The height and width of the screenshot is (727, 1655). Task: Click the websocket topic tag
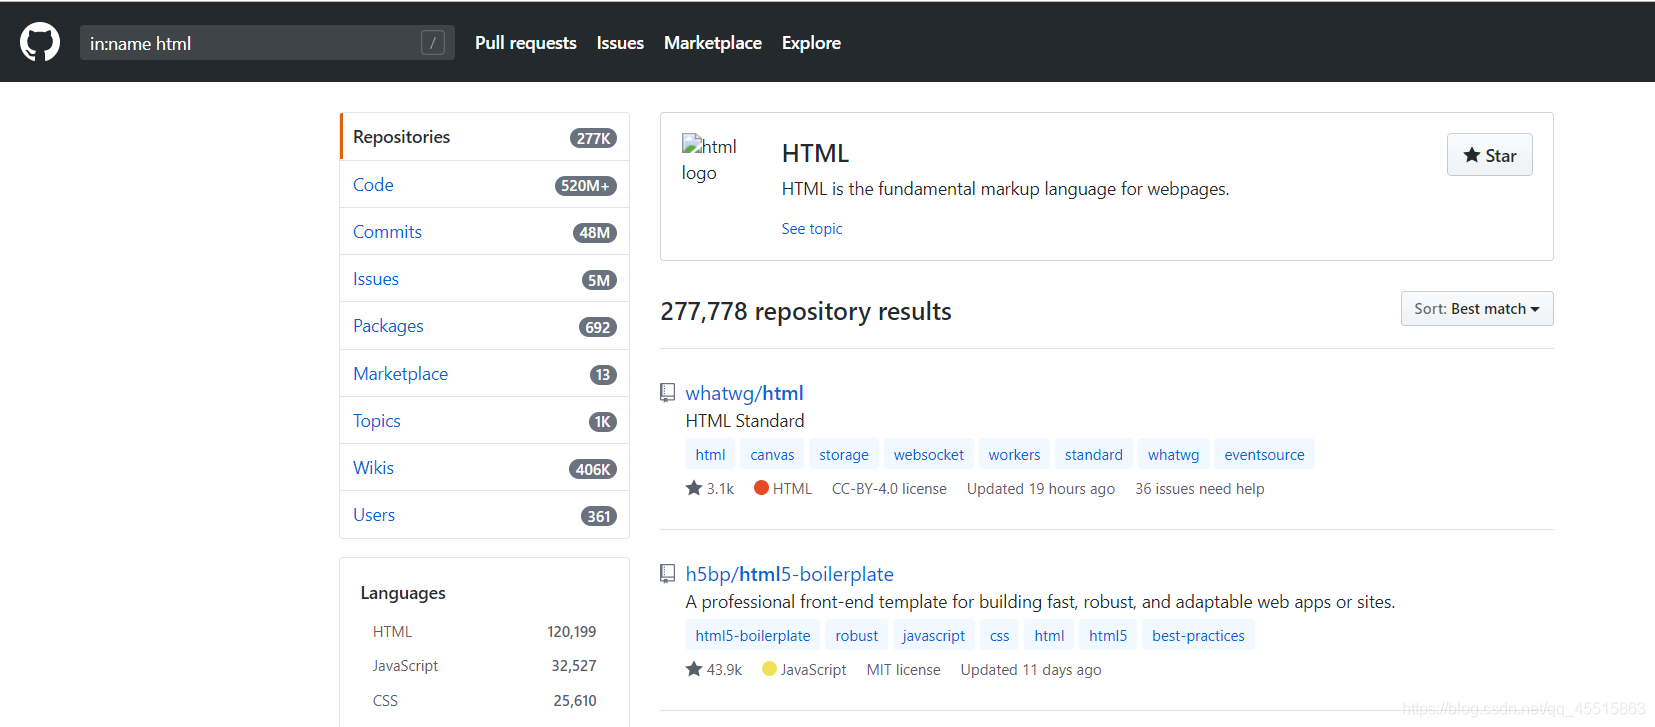click(x=929, y=455)
